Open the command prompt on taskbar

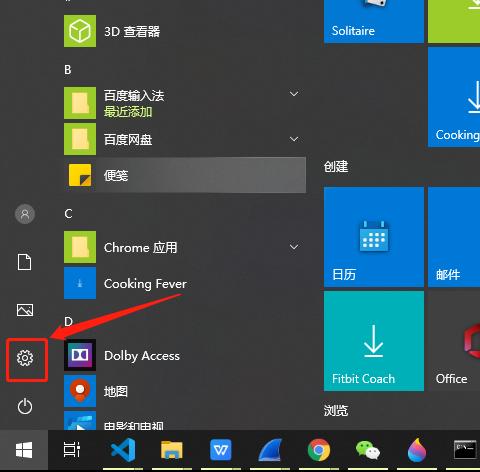coord(465,450)
